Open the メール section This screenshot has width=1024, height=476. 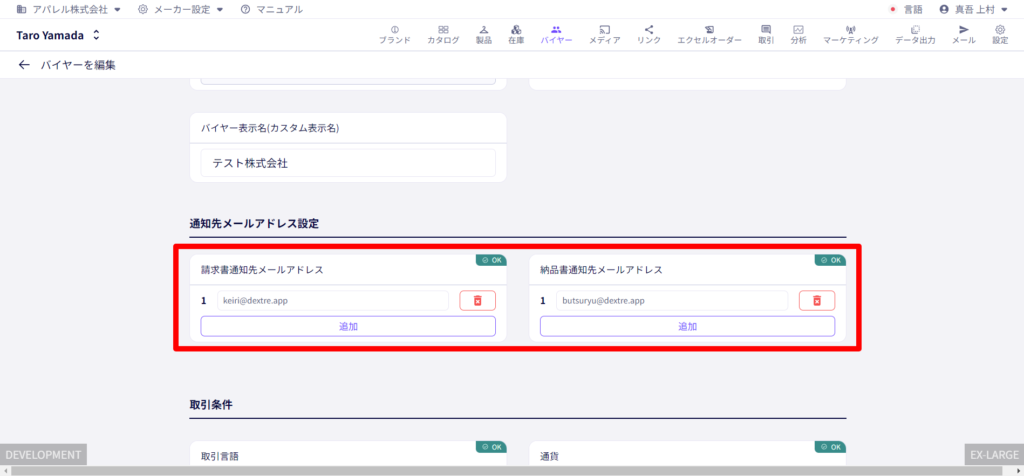[964, 35]
